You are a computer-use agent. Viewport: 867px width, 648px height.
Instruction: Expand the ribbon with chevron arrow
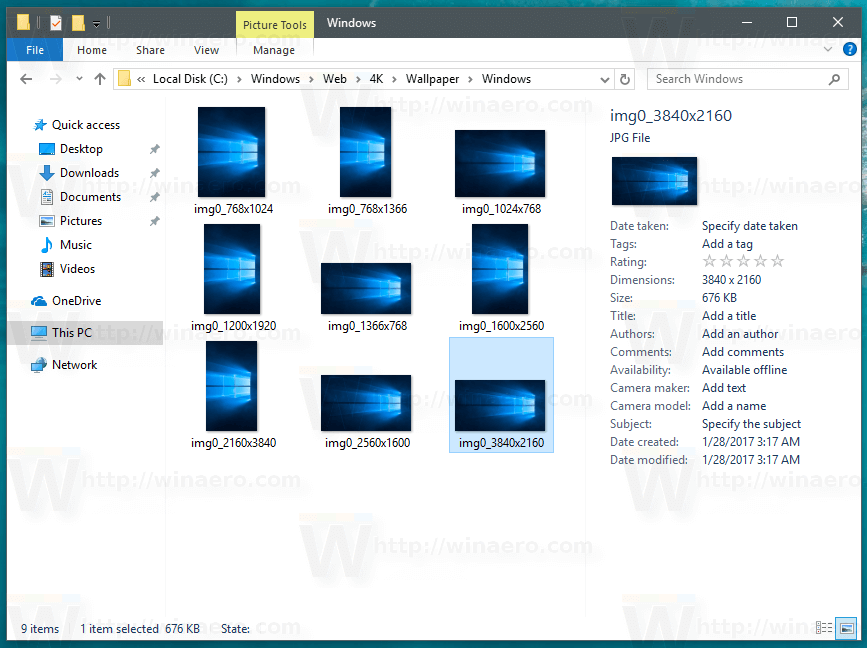pyautogui.click(x=826, y=50)
